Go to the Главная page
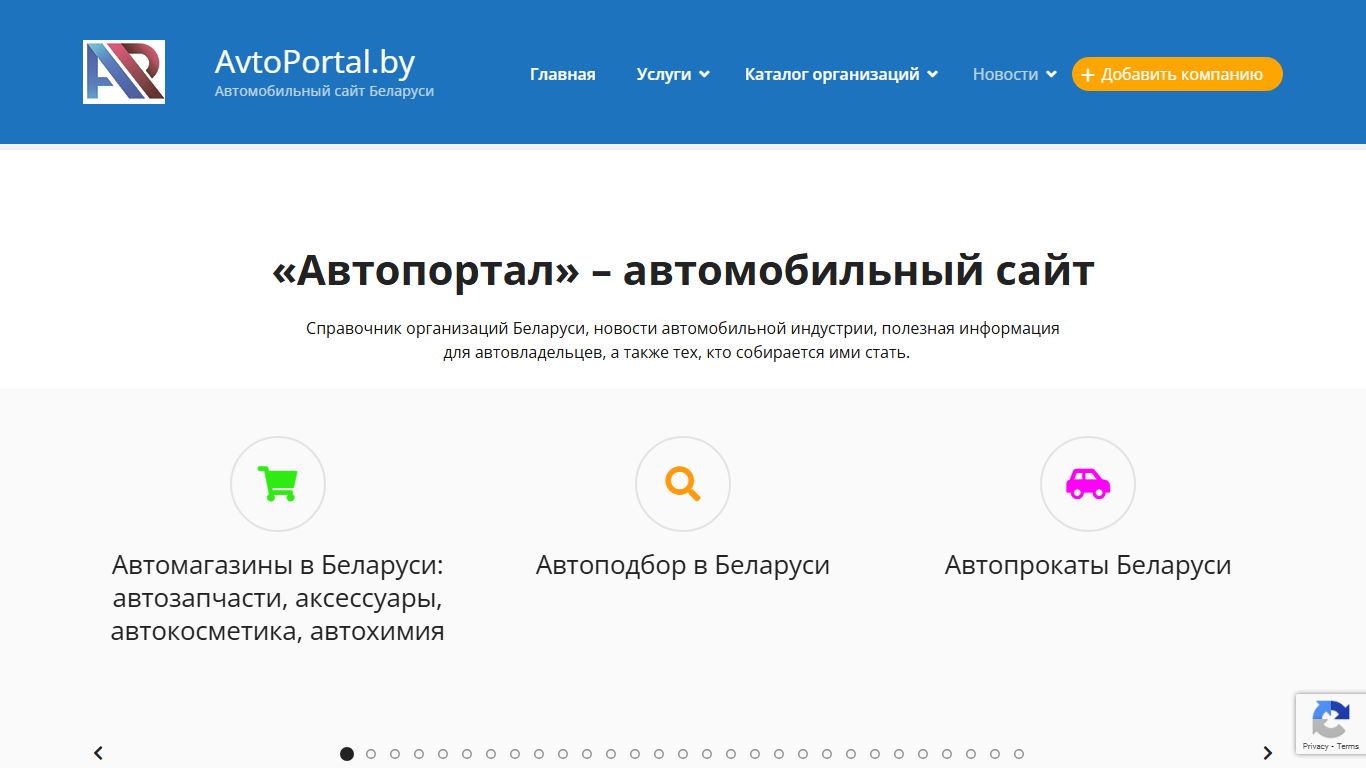The image size is (1366, 768). [563, 74]
